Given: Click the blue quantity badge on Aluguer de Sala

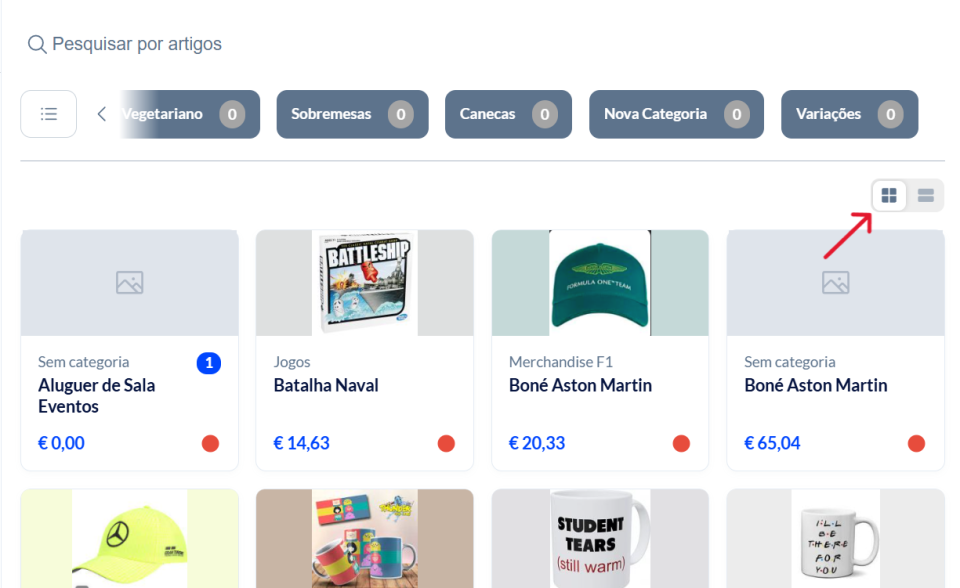Looking at the screenshot, I should pyautogui.click(x=209, y=363).
